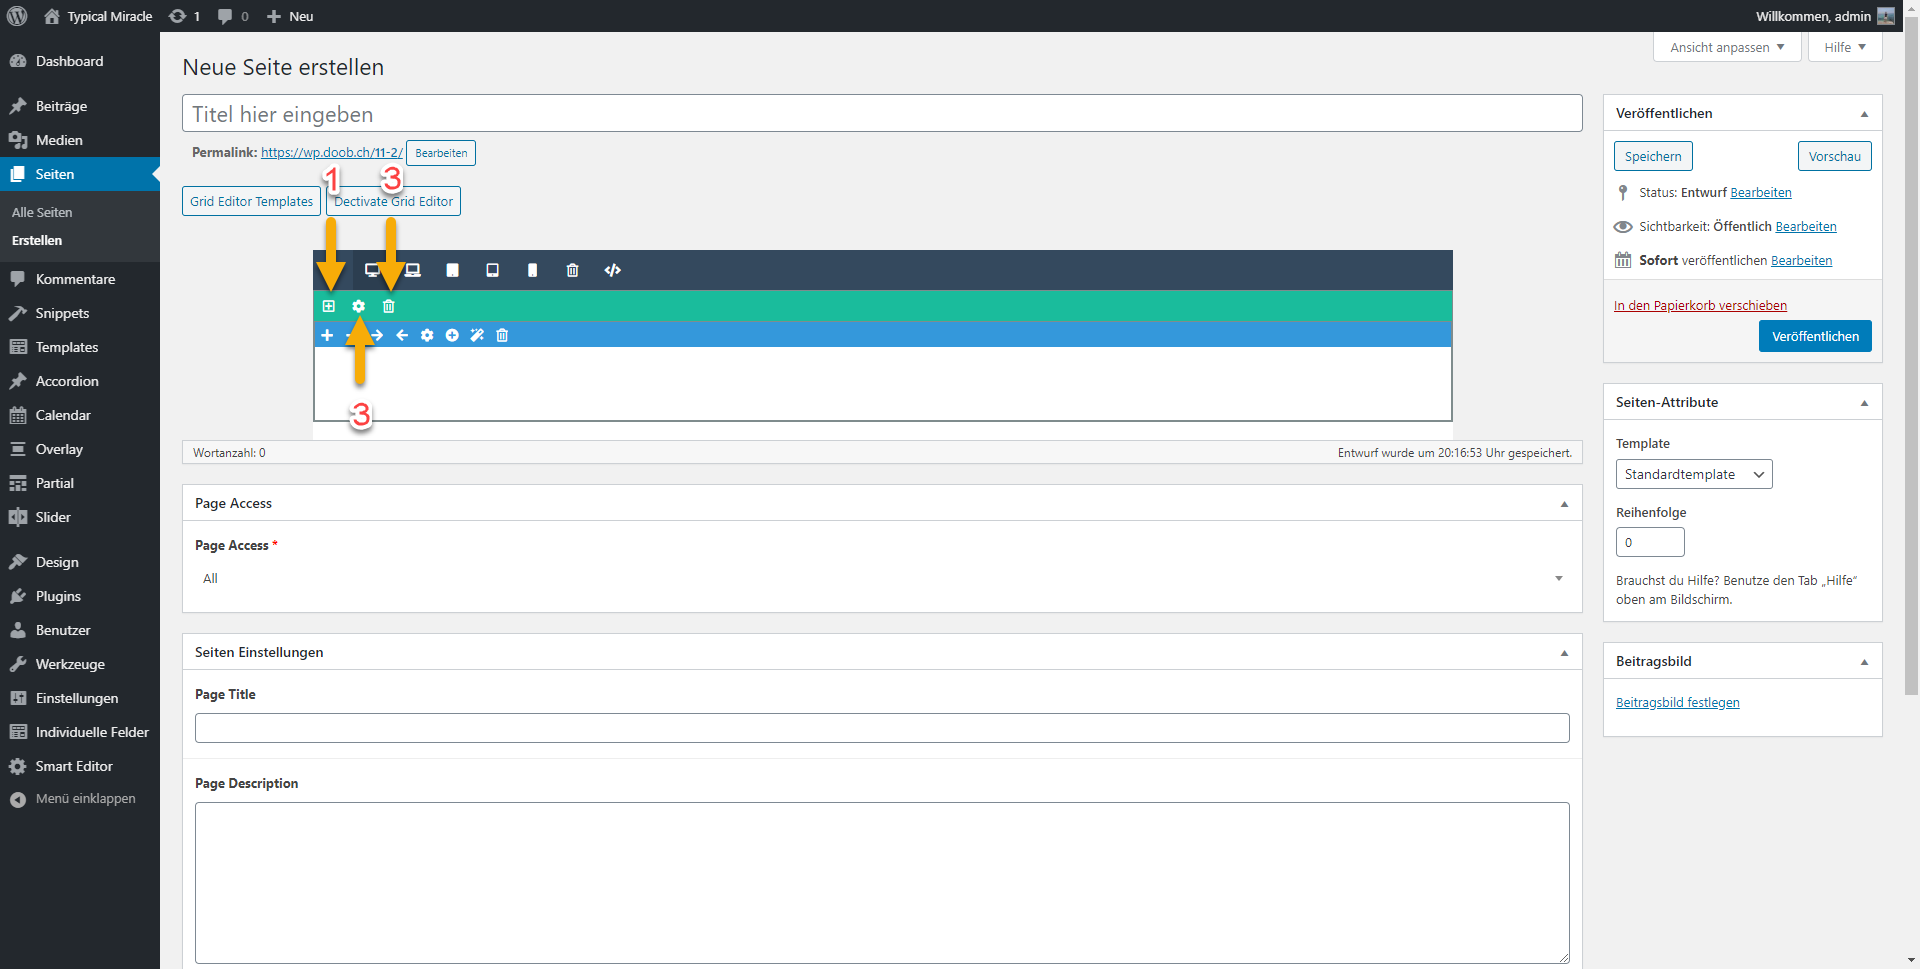The width and height of the screenshot is (1920, 969).
Task: Click the Overlay icon in sidebar
Action: tap(18, 449)
